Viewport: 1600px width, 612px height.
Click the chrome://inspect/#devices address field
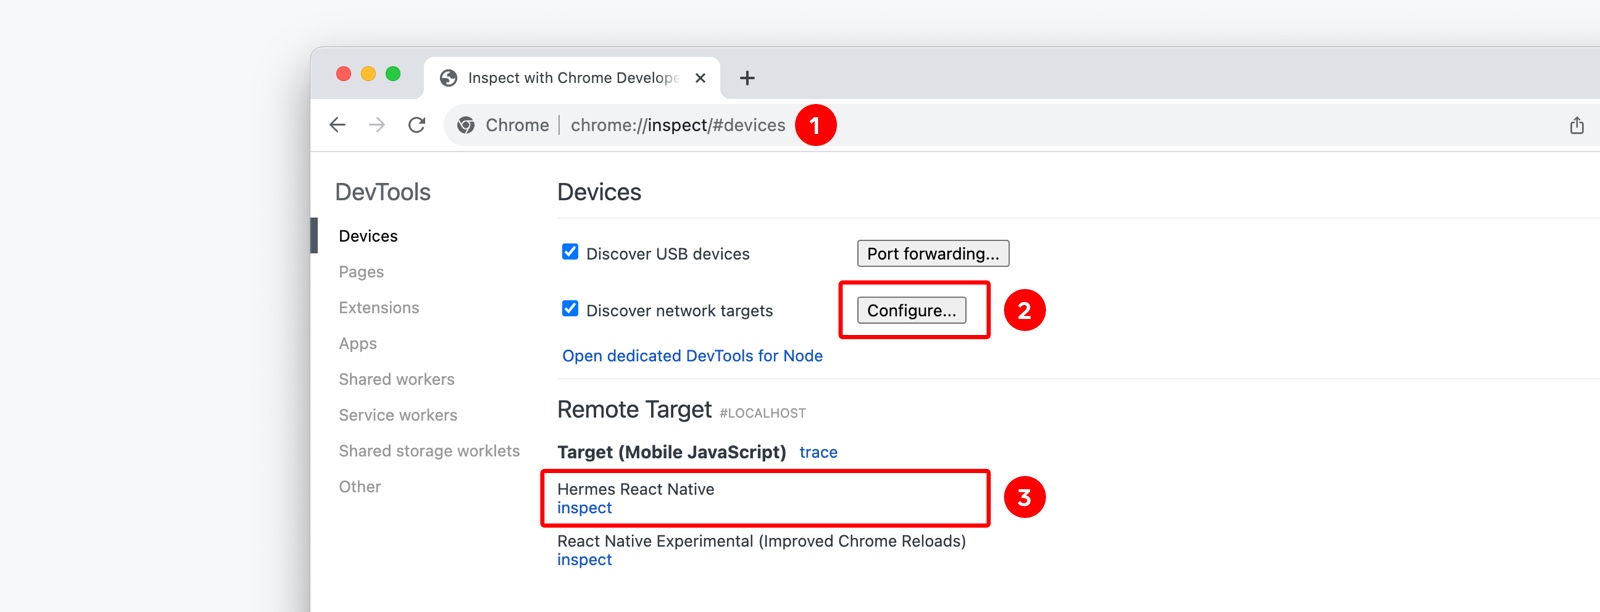pyautogui.click(x=678, y=125)
